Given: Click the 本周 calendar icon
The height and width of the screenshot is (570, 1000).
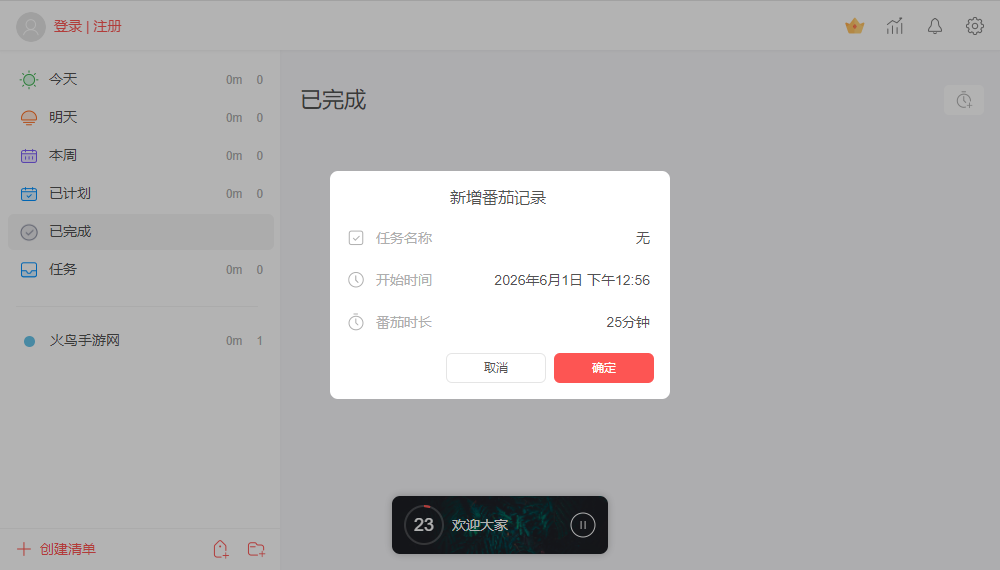Looking at the screenshot, I should 29,156.
